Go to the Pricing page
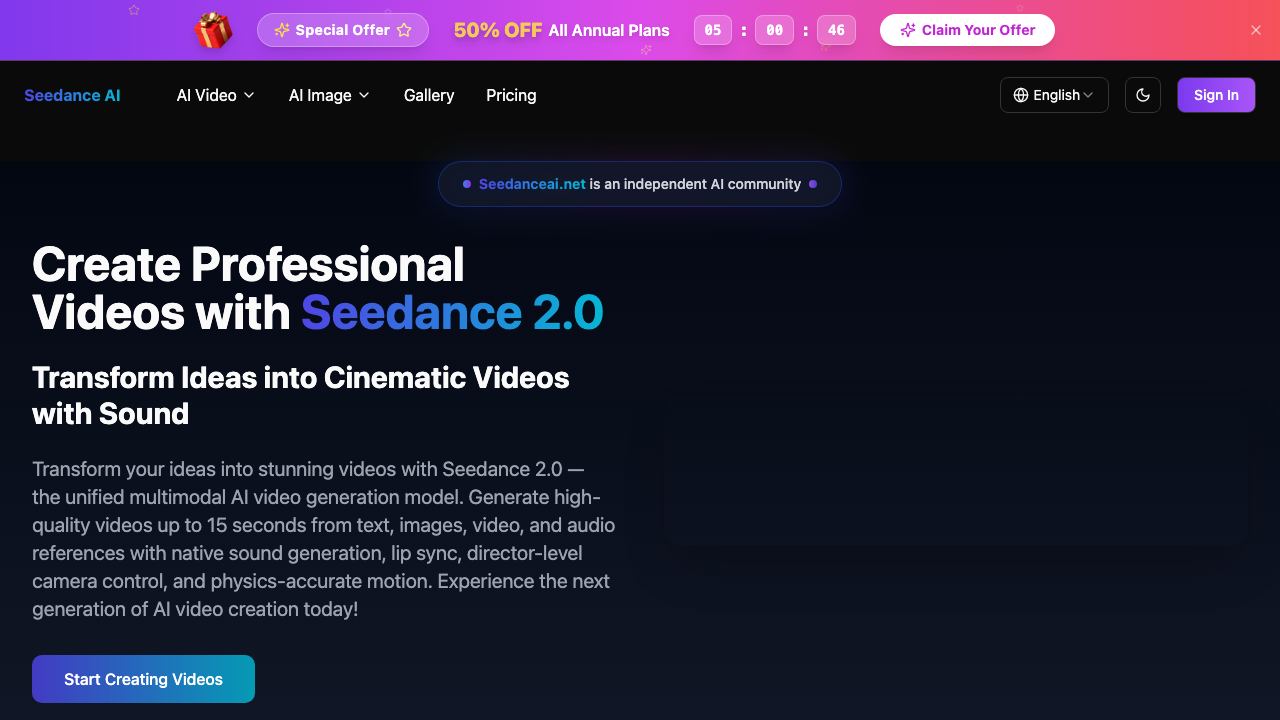The height and width of the screenshot is (720, 1280). coord(511,95)
